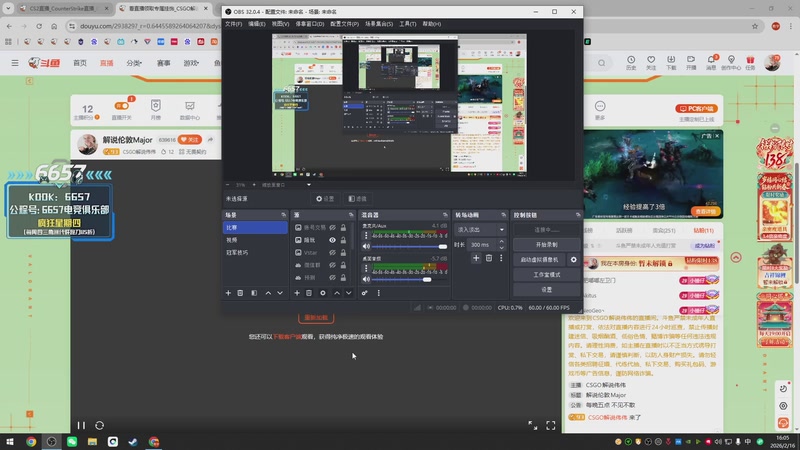Open 视图(V) menu in OBS

280,24
